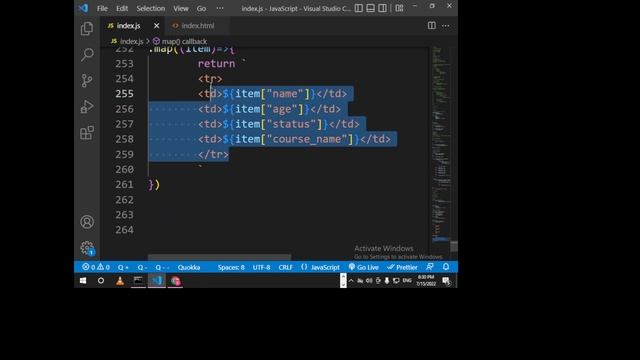Change line endings via CRLF
Screen dimensions: 640x360
[285, 267]
